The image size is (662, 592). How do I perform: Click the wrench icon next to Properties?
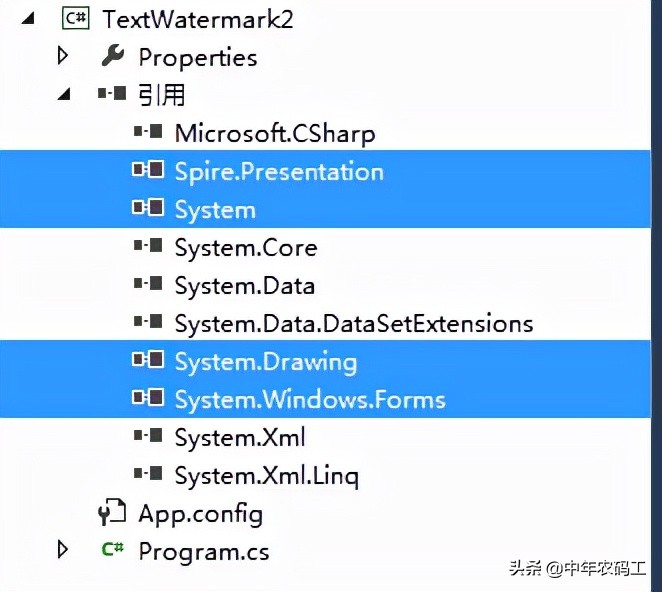pos(112,56)
